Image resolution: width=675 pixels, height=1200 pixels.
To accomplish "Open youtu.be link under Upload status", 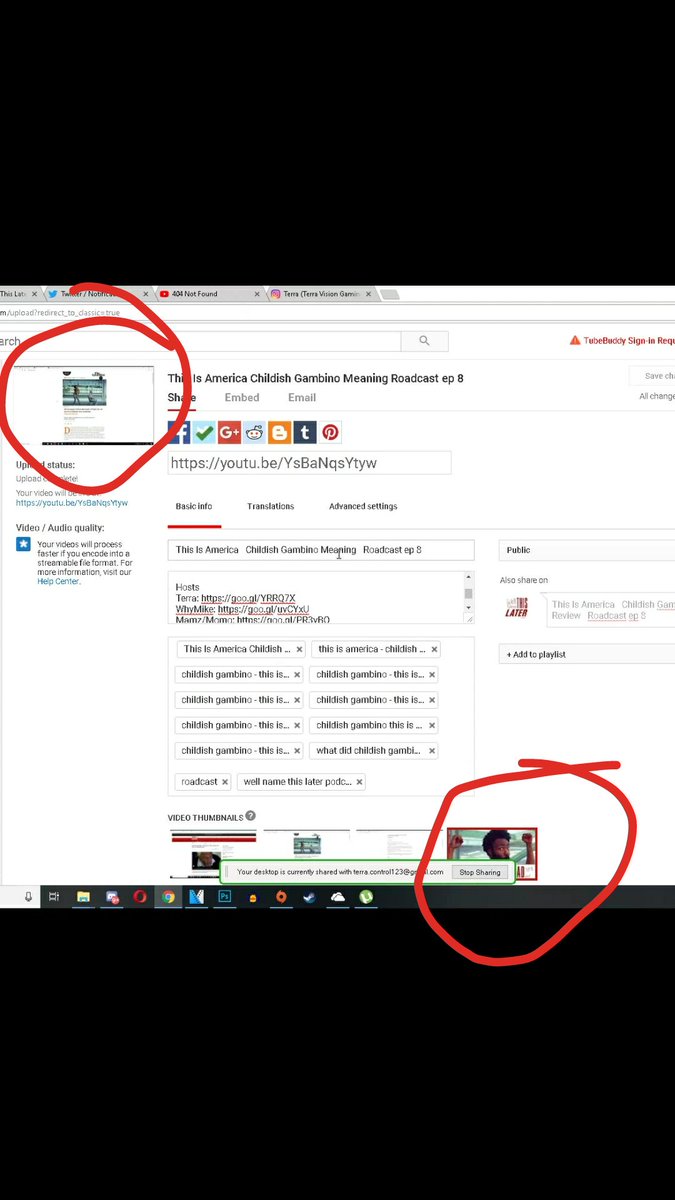I will coord(72,503).
